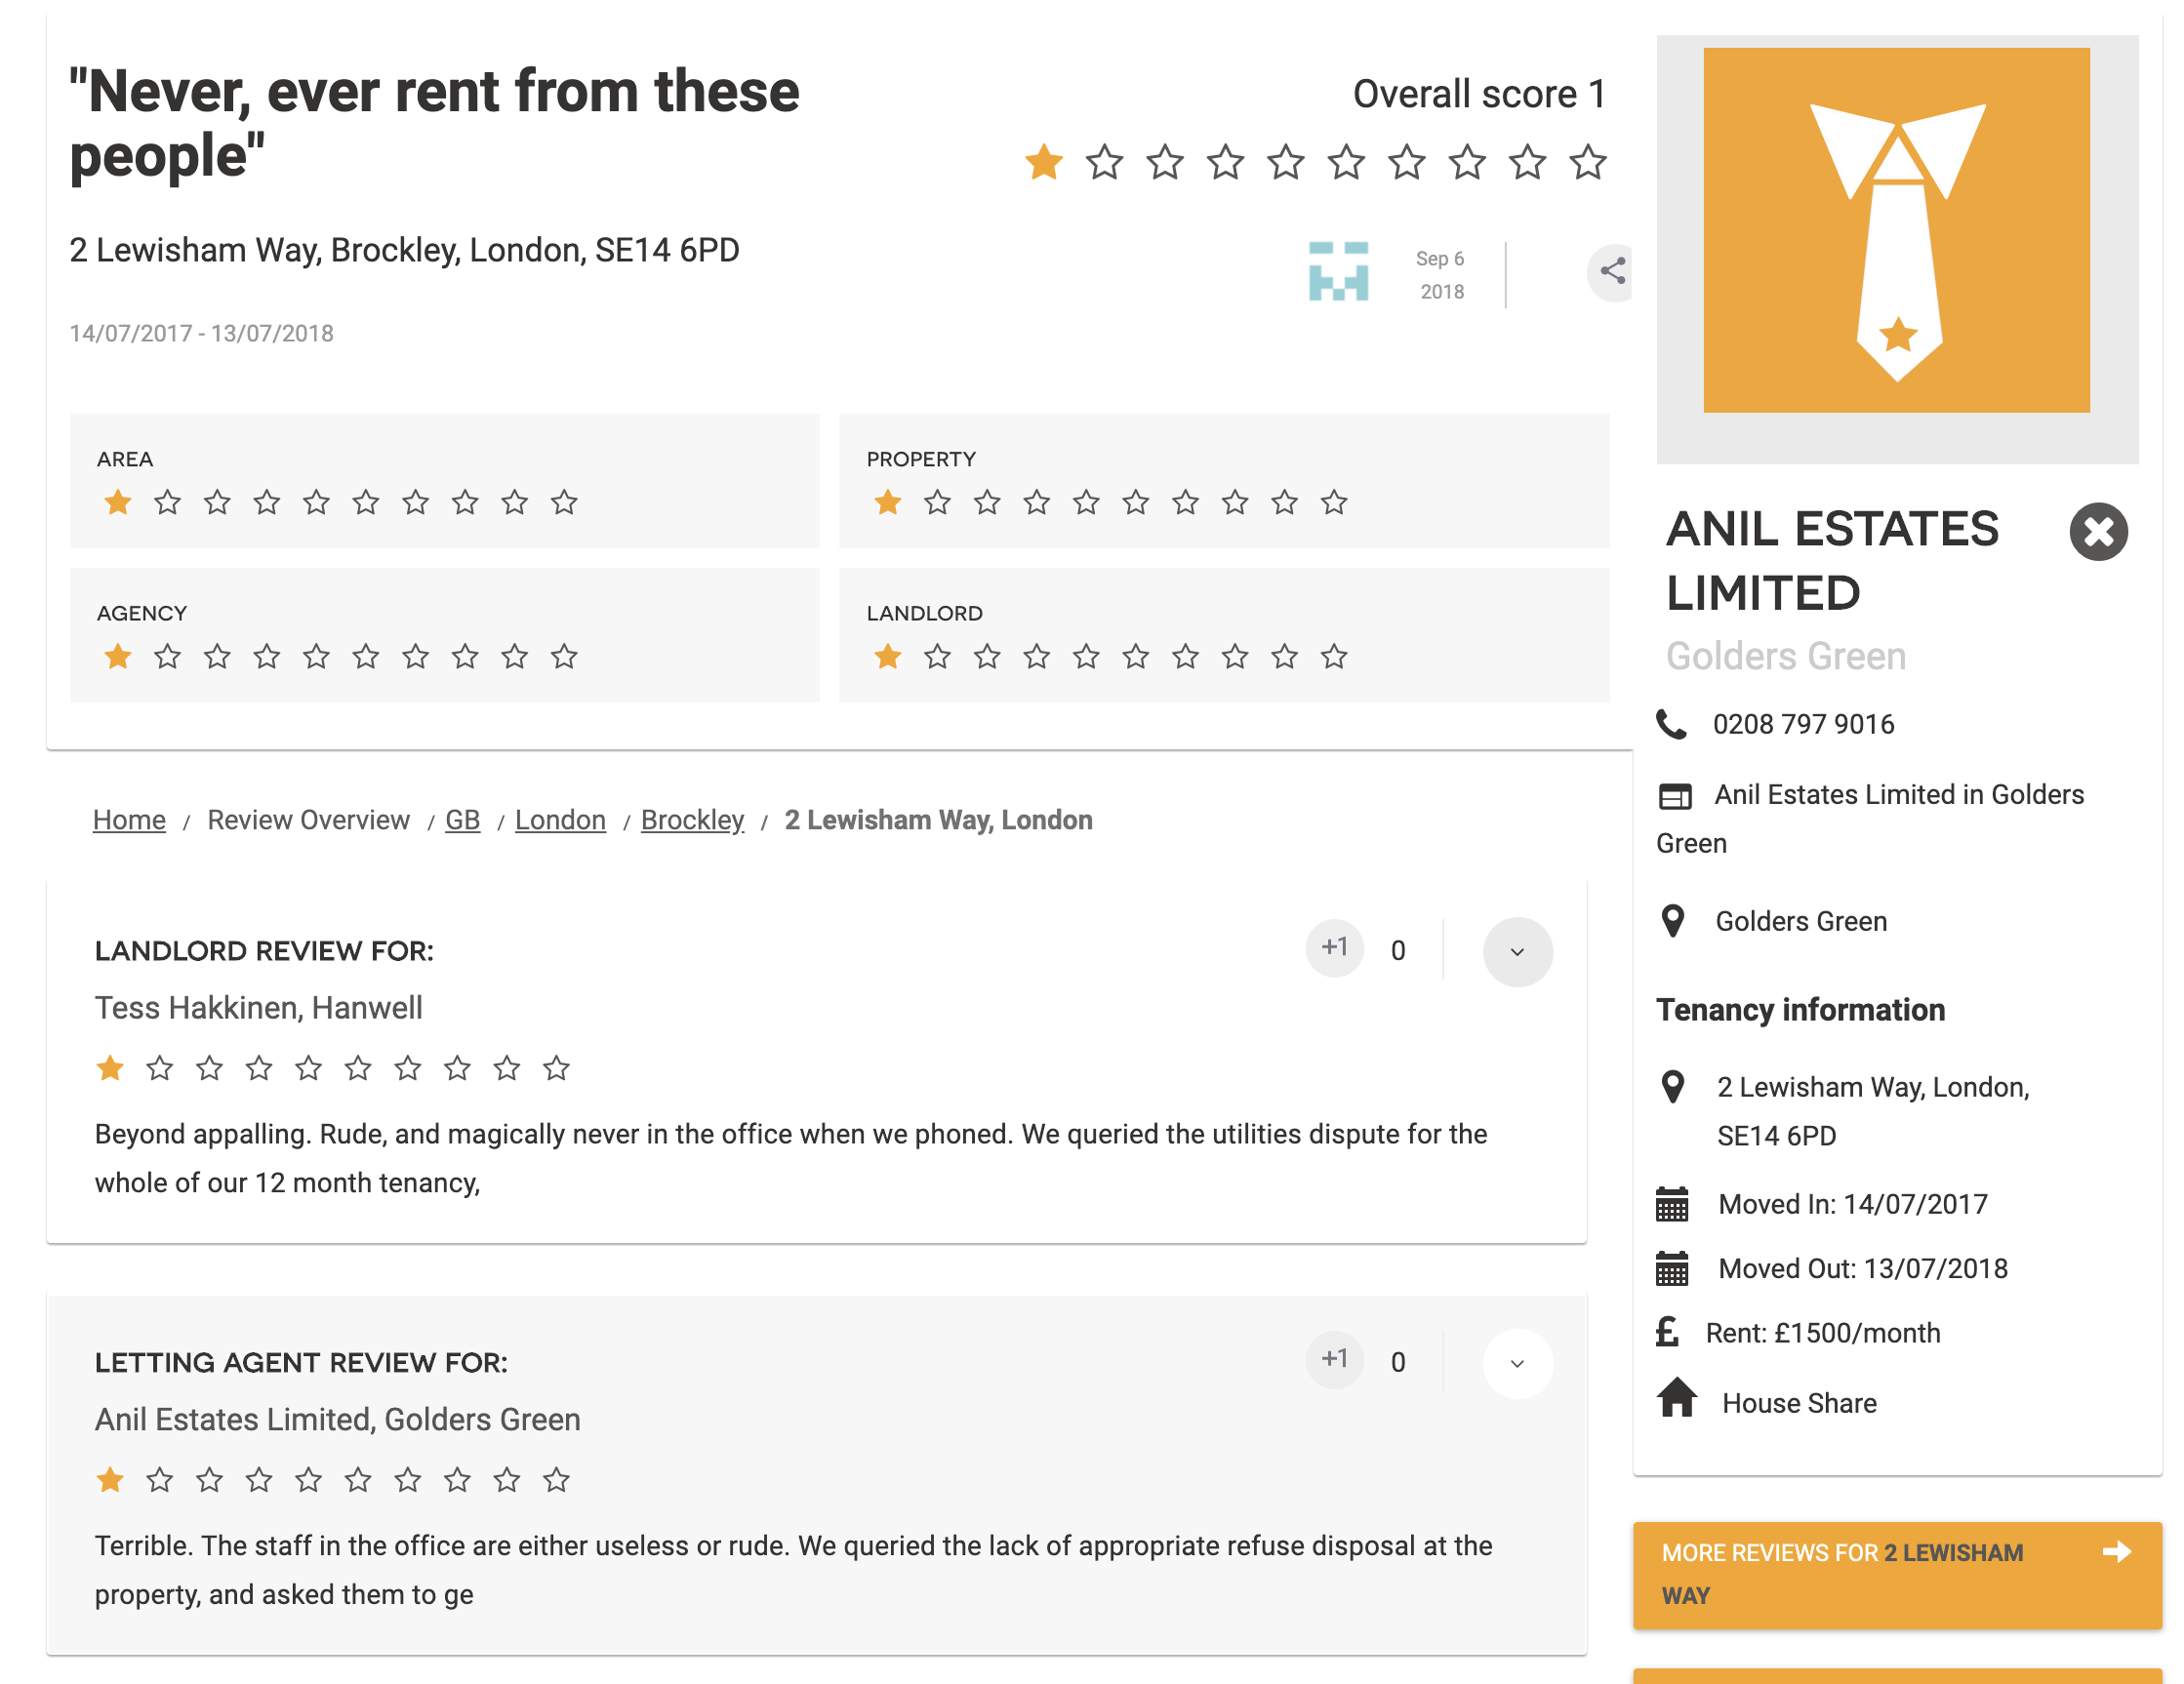Open the London breadcrumb link
Image resolution: width=2184 pixels, height=1684 pixels.
560,820
